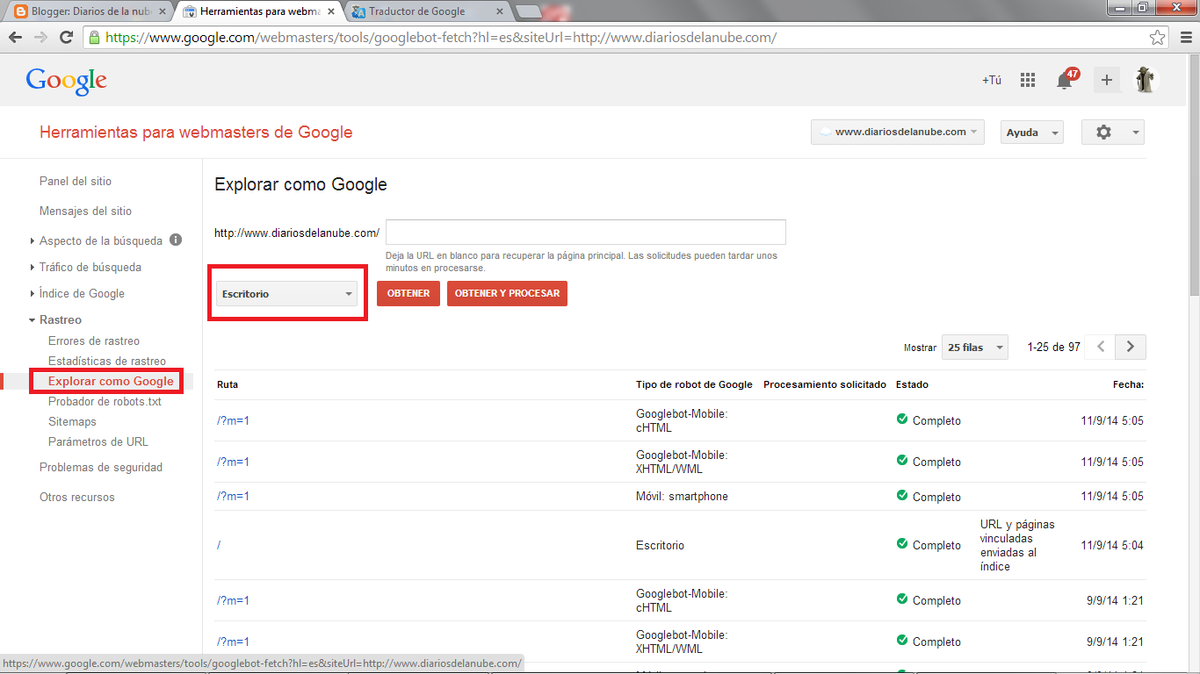This screenshot has width=1200, height=674.
Task: Reload the page with refresh icon
Action: pyautogui.click(x=66, y=37)
